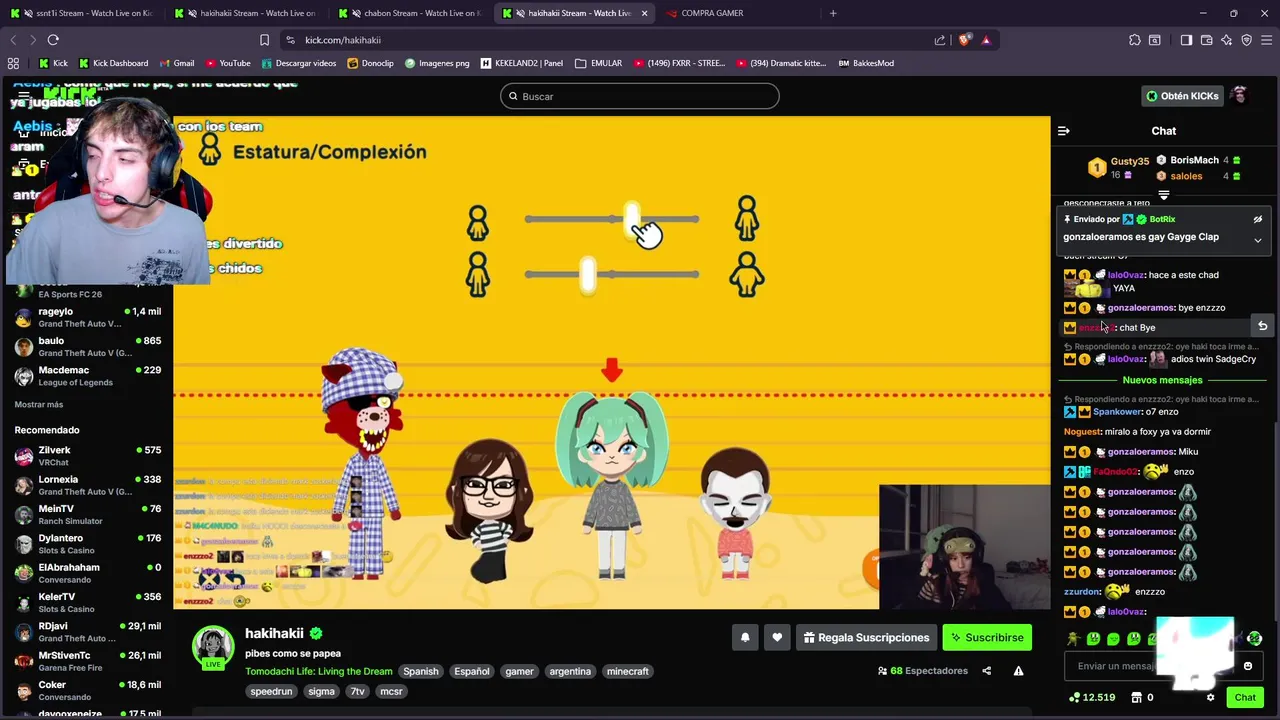
Task: Switch to chabon Stream browser tab
Action: 410,13
